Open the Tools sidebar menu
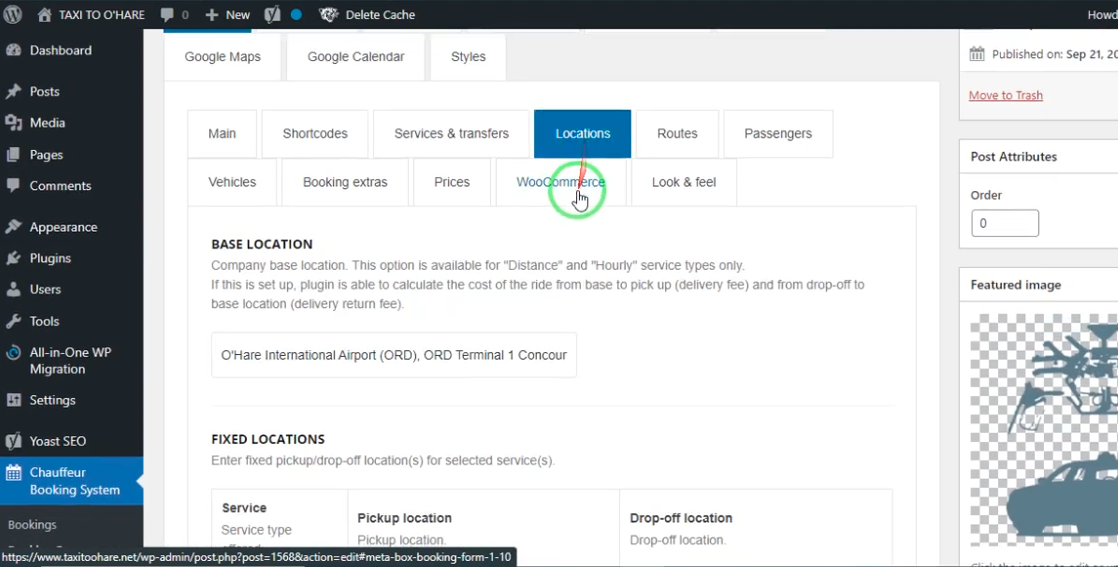Image resolution: width=1118 pixels, height=567 pixels. click(x=44, y=321)
